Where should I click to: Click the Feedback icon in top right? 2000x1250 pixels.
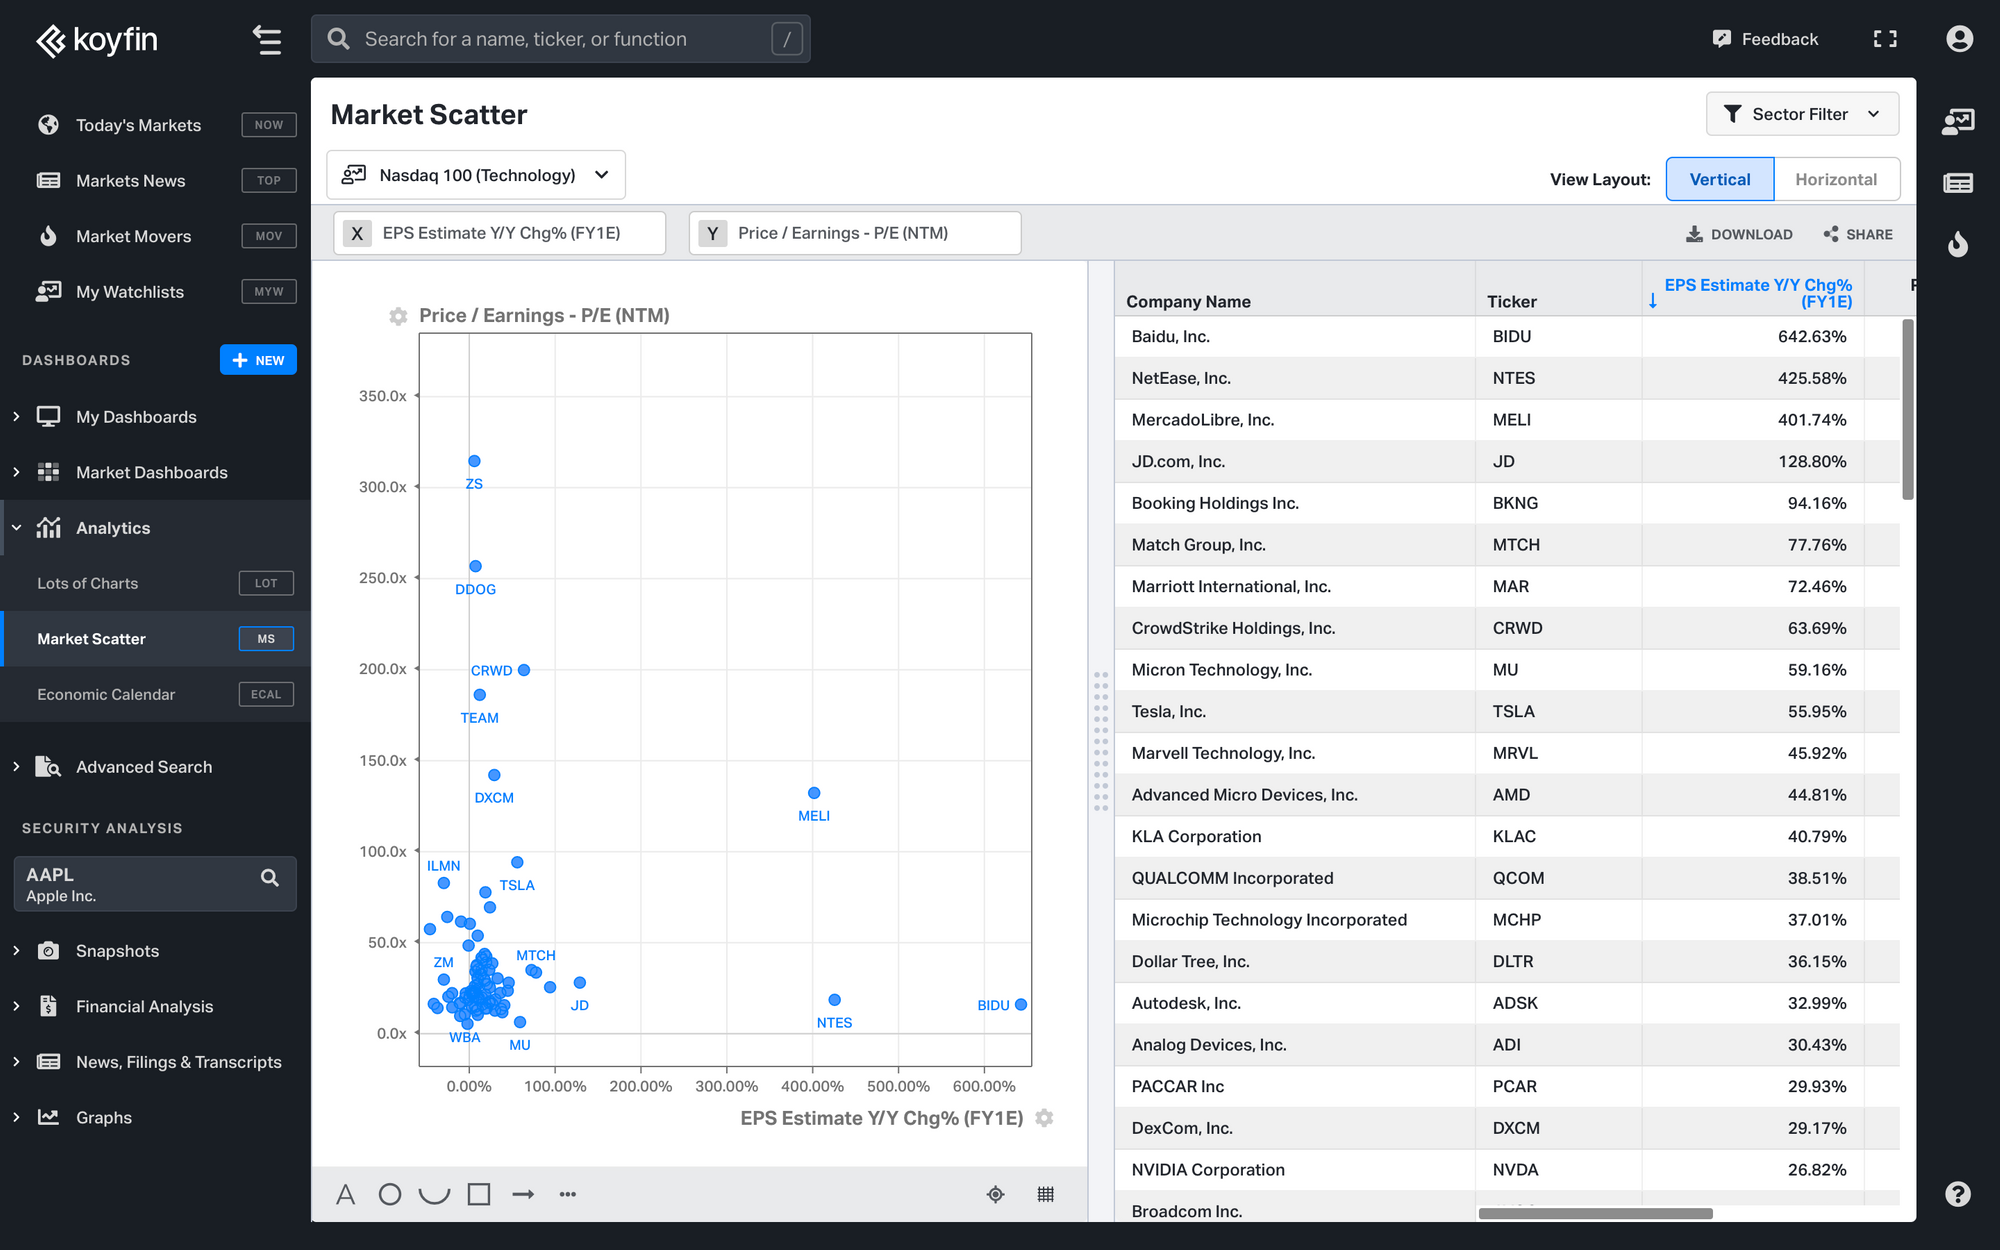coord(1722,39)
